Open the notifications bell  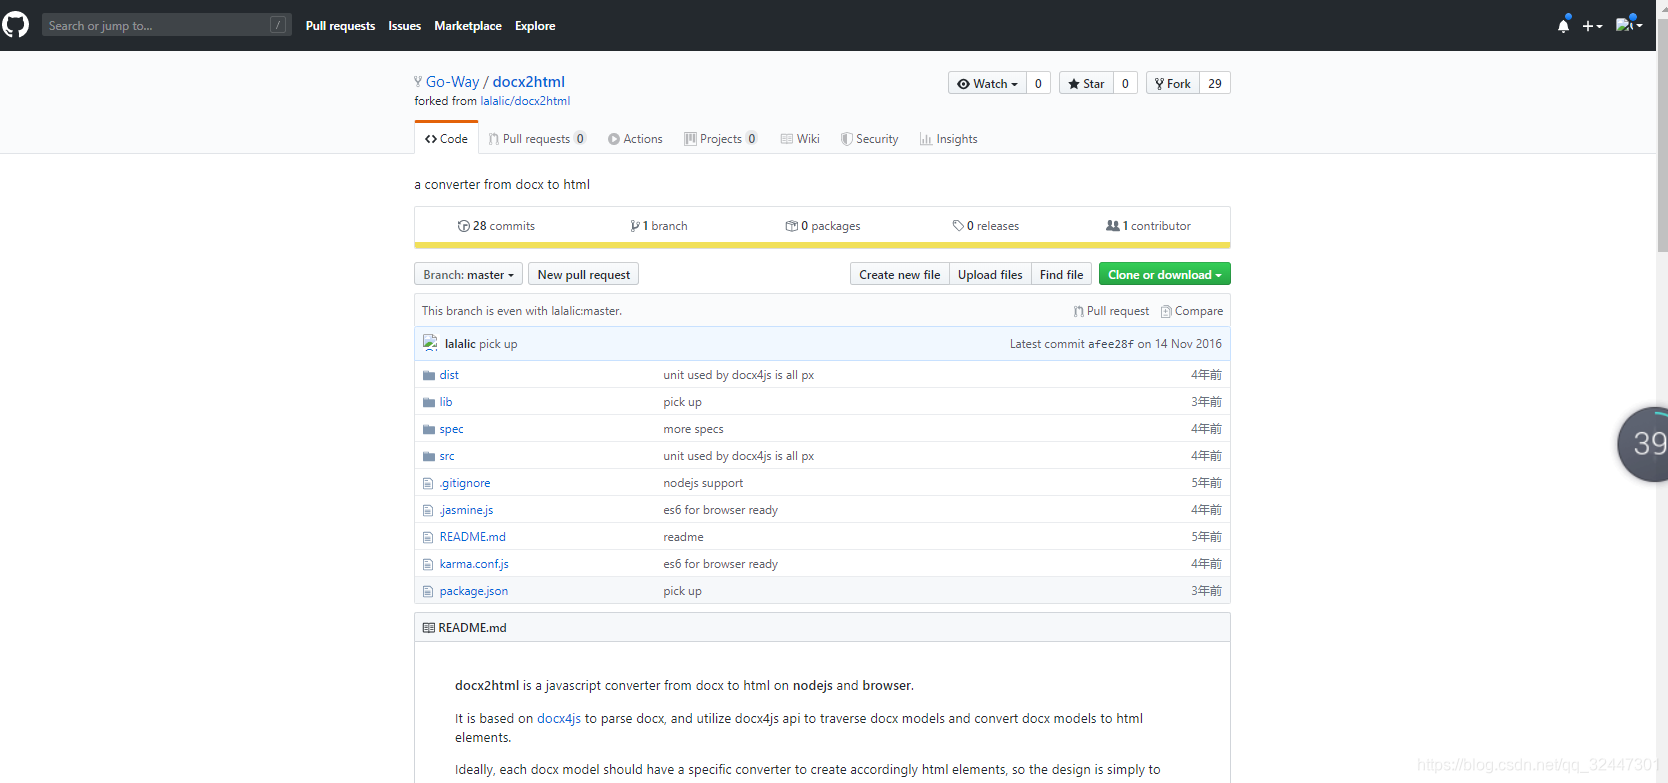(x=1564, y=25)
